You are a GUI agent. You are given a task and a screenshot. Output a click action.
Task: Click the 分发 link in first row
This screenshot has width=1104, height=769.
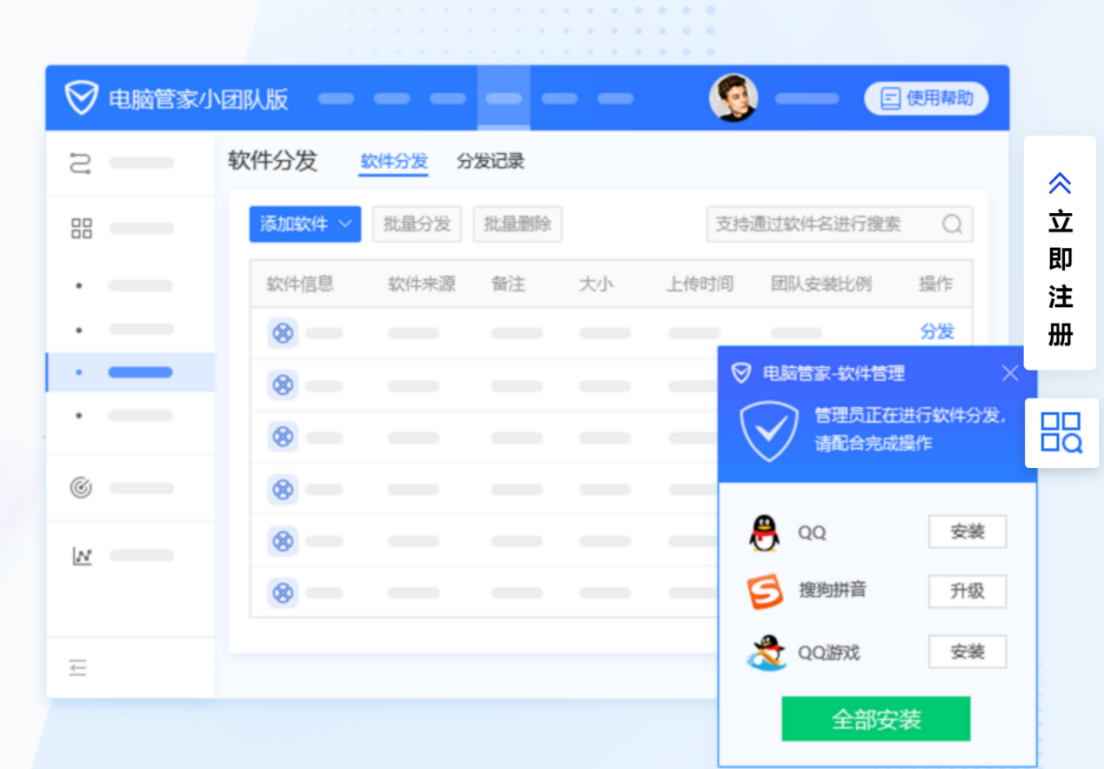937,332
